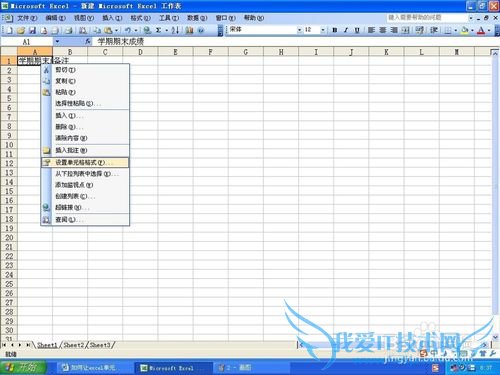Click the Merge and Center icon
500x375 pixels.
[x=405, y=30]
